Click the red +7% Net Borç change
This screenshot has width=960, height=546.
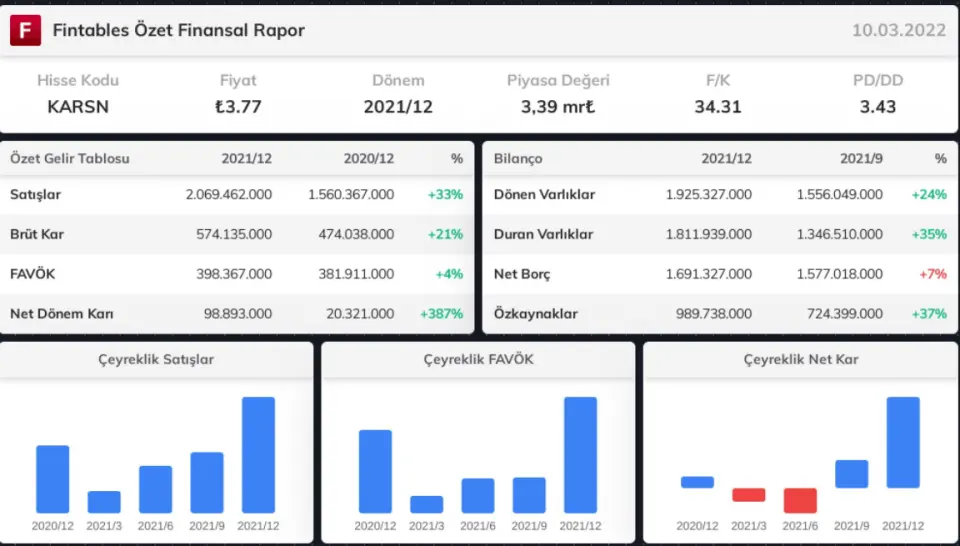928,274
